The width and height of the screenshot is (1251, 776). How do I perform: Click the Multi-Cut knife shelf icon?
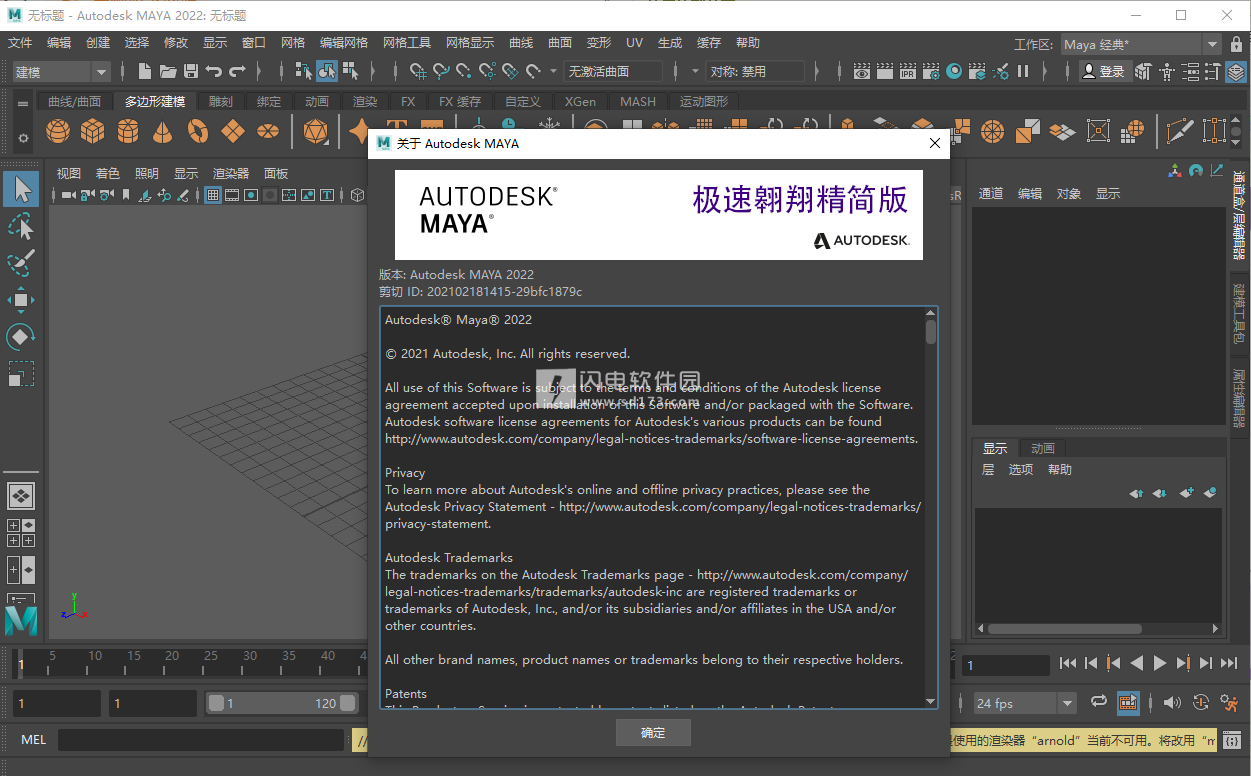click(1180, 131)
